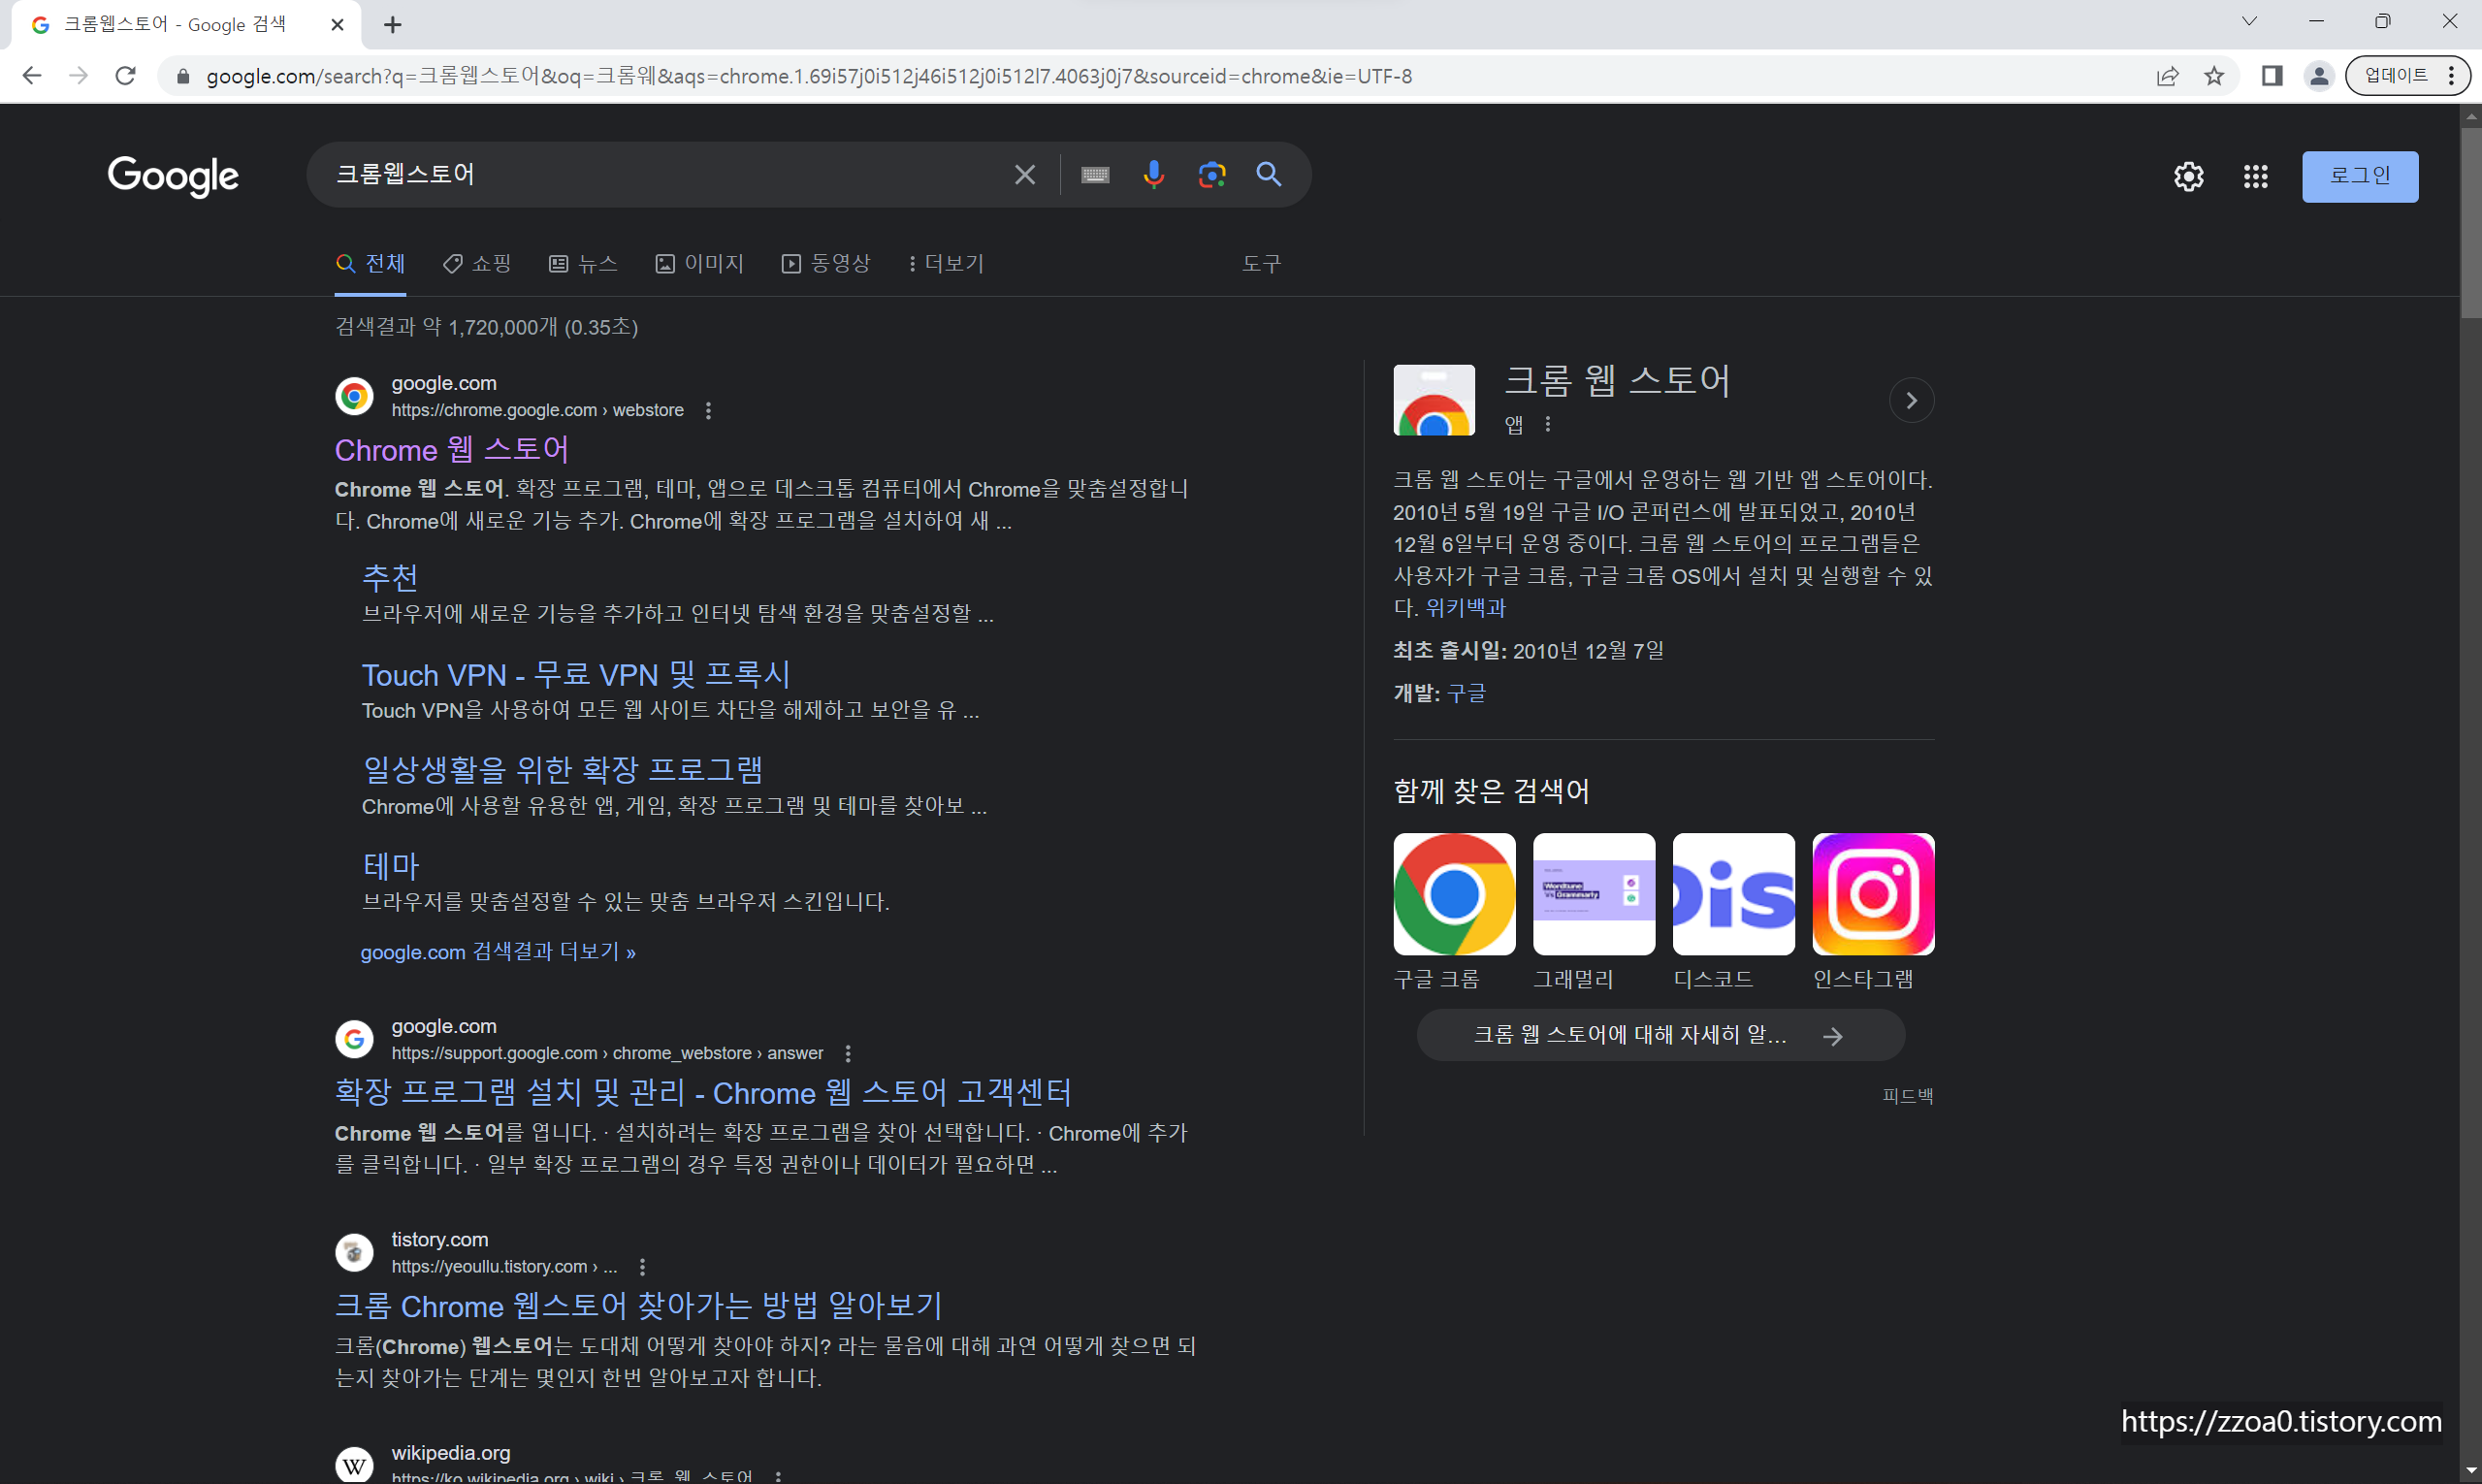Select the 전체 results tab
2482x1484 pixels.
point(371,264)
